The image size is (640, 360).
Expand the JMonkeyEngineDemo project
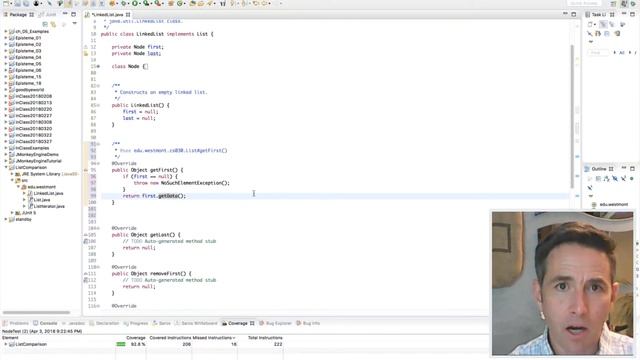click(6, 155)
